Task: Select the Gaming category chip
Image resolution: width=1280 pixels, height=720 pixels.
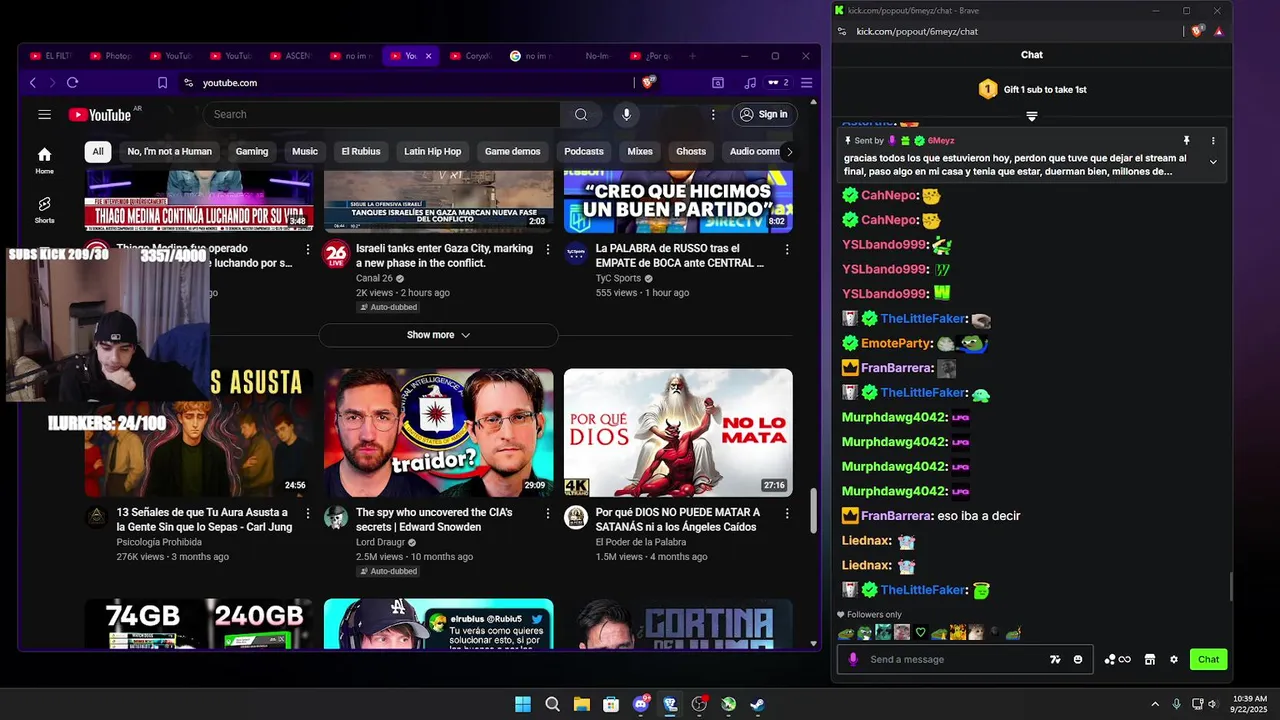Action: (252, 152)
